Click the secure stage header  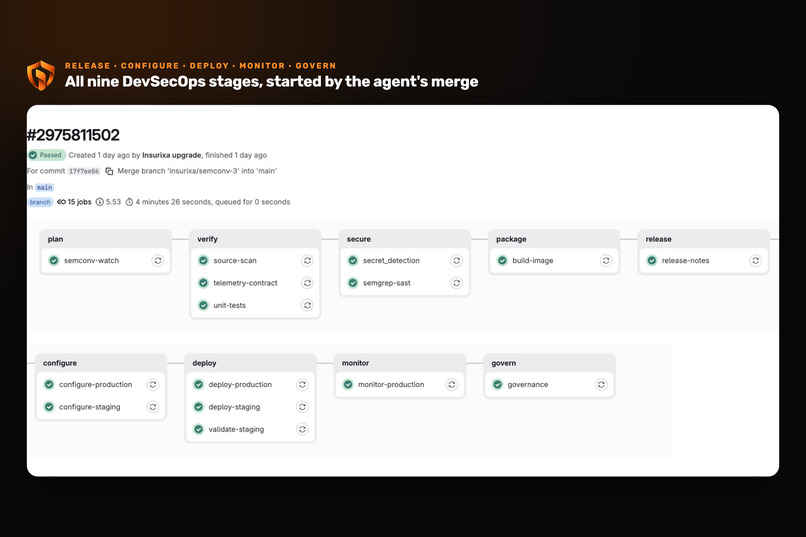pos(405,239)
